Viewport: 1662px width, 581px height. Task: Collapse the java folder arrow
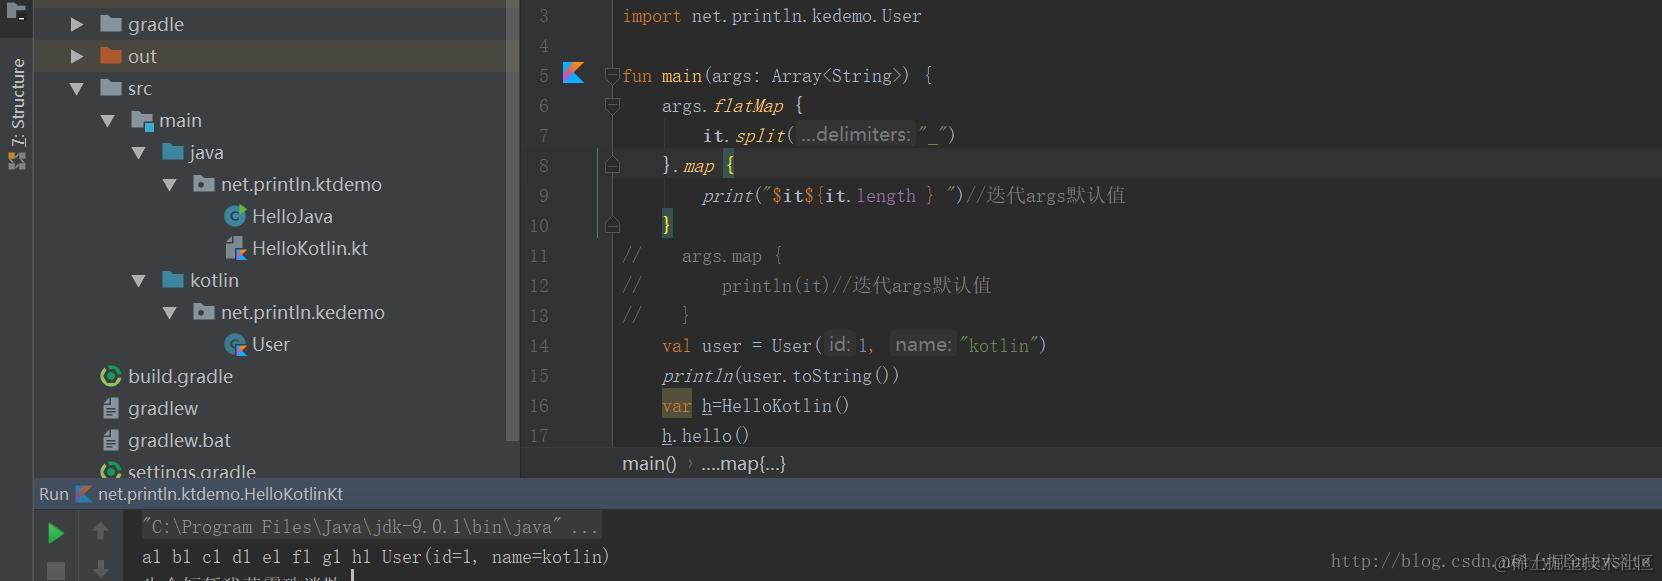(139, 152)
